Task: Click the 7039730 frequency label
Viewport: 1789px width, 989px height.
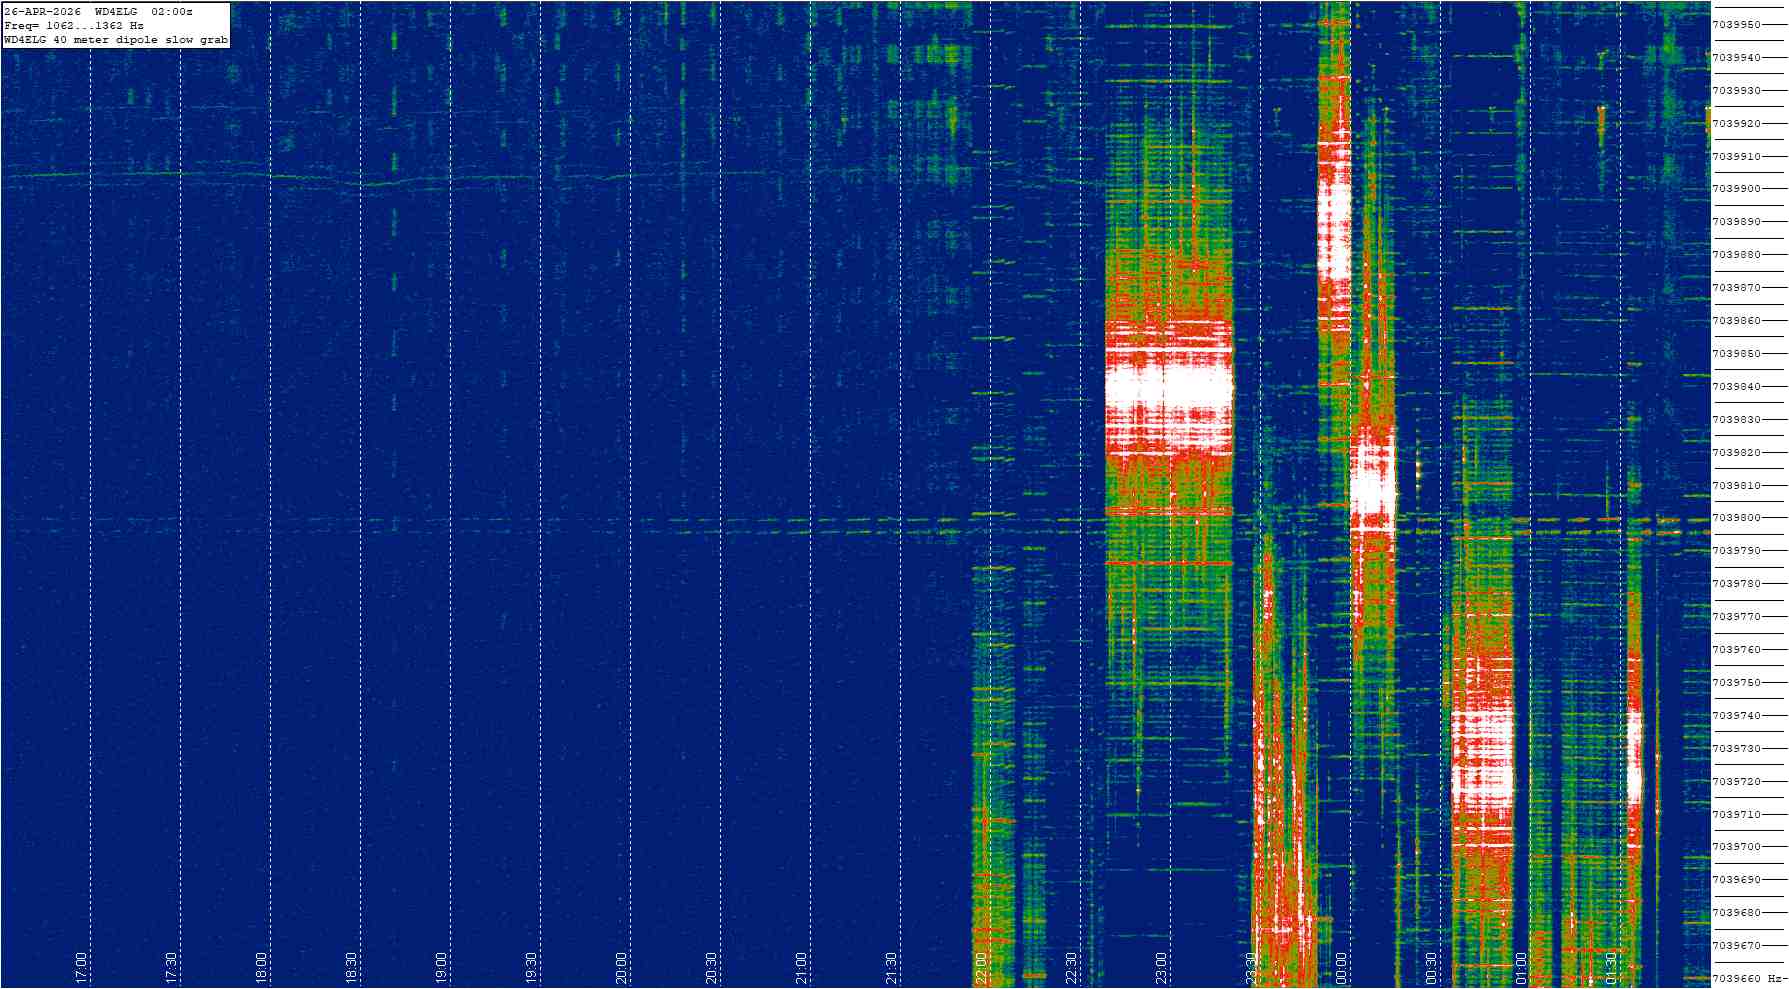Action: click(x=1737, y=748)
